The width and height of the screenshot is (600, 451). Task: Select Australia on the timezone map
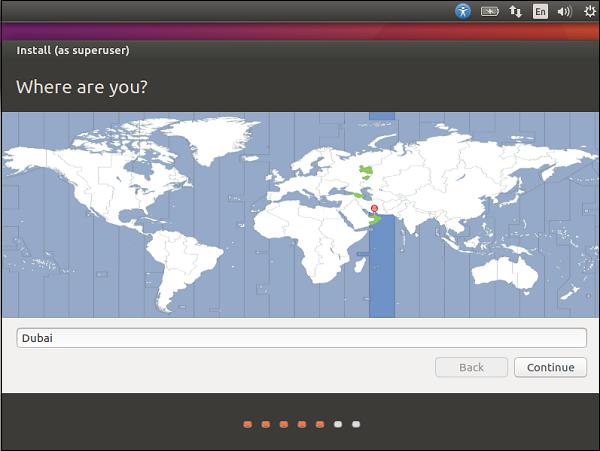tap(507, 265)
